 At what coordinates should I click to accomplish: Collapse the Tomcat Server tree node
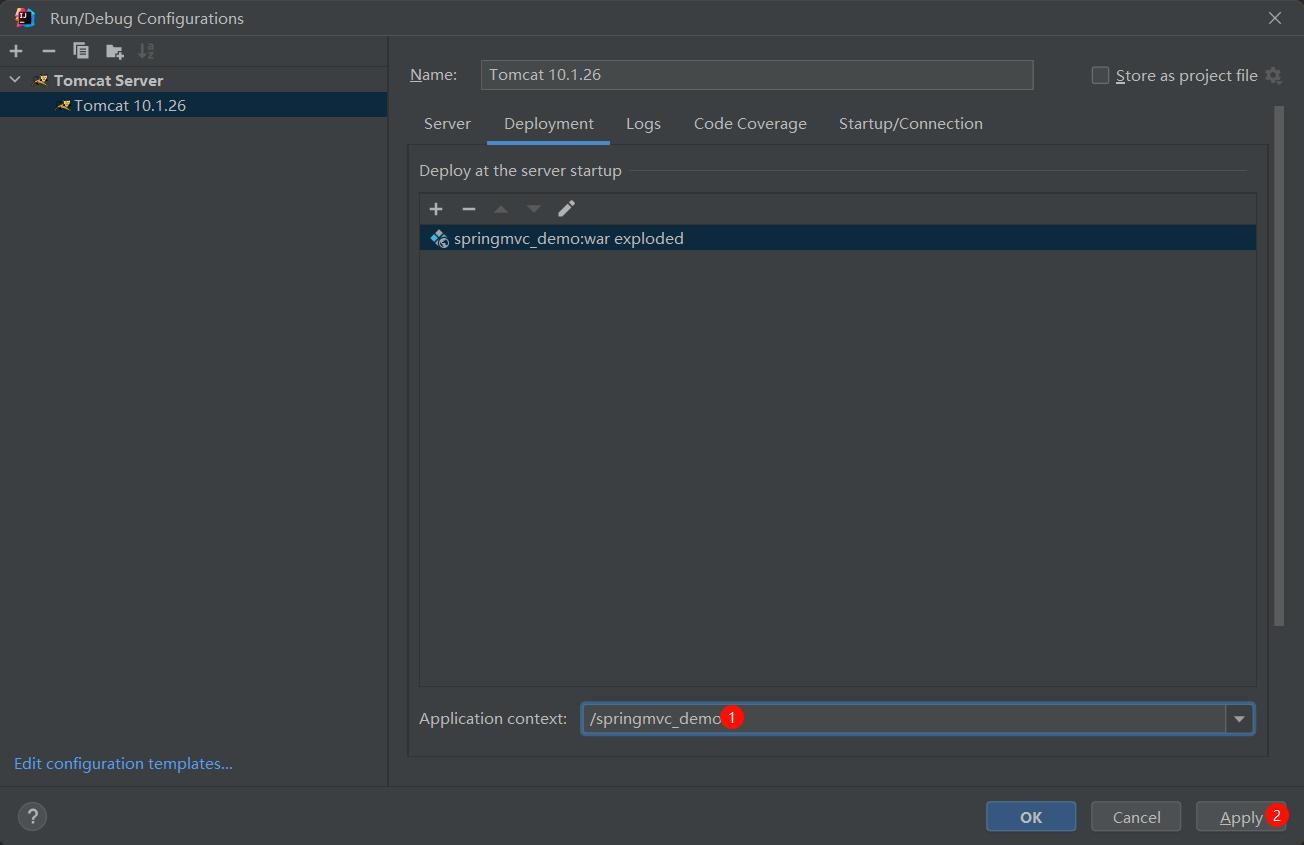(14, 80)
